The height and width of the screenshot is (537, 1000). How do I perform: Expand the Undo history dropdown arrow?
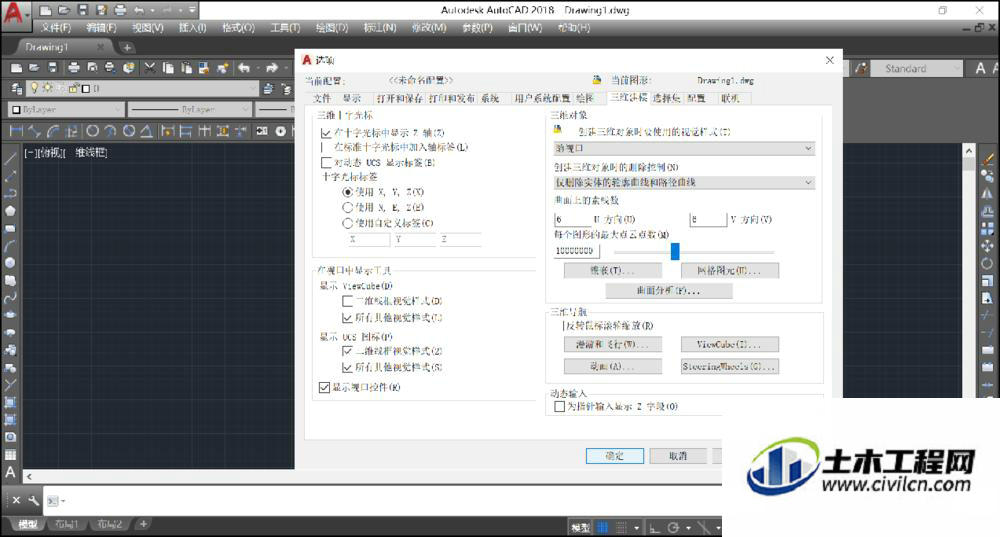(x=152, y=10)
